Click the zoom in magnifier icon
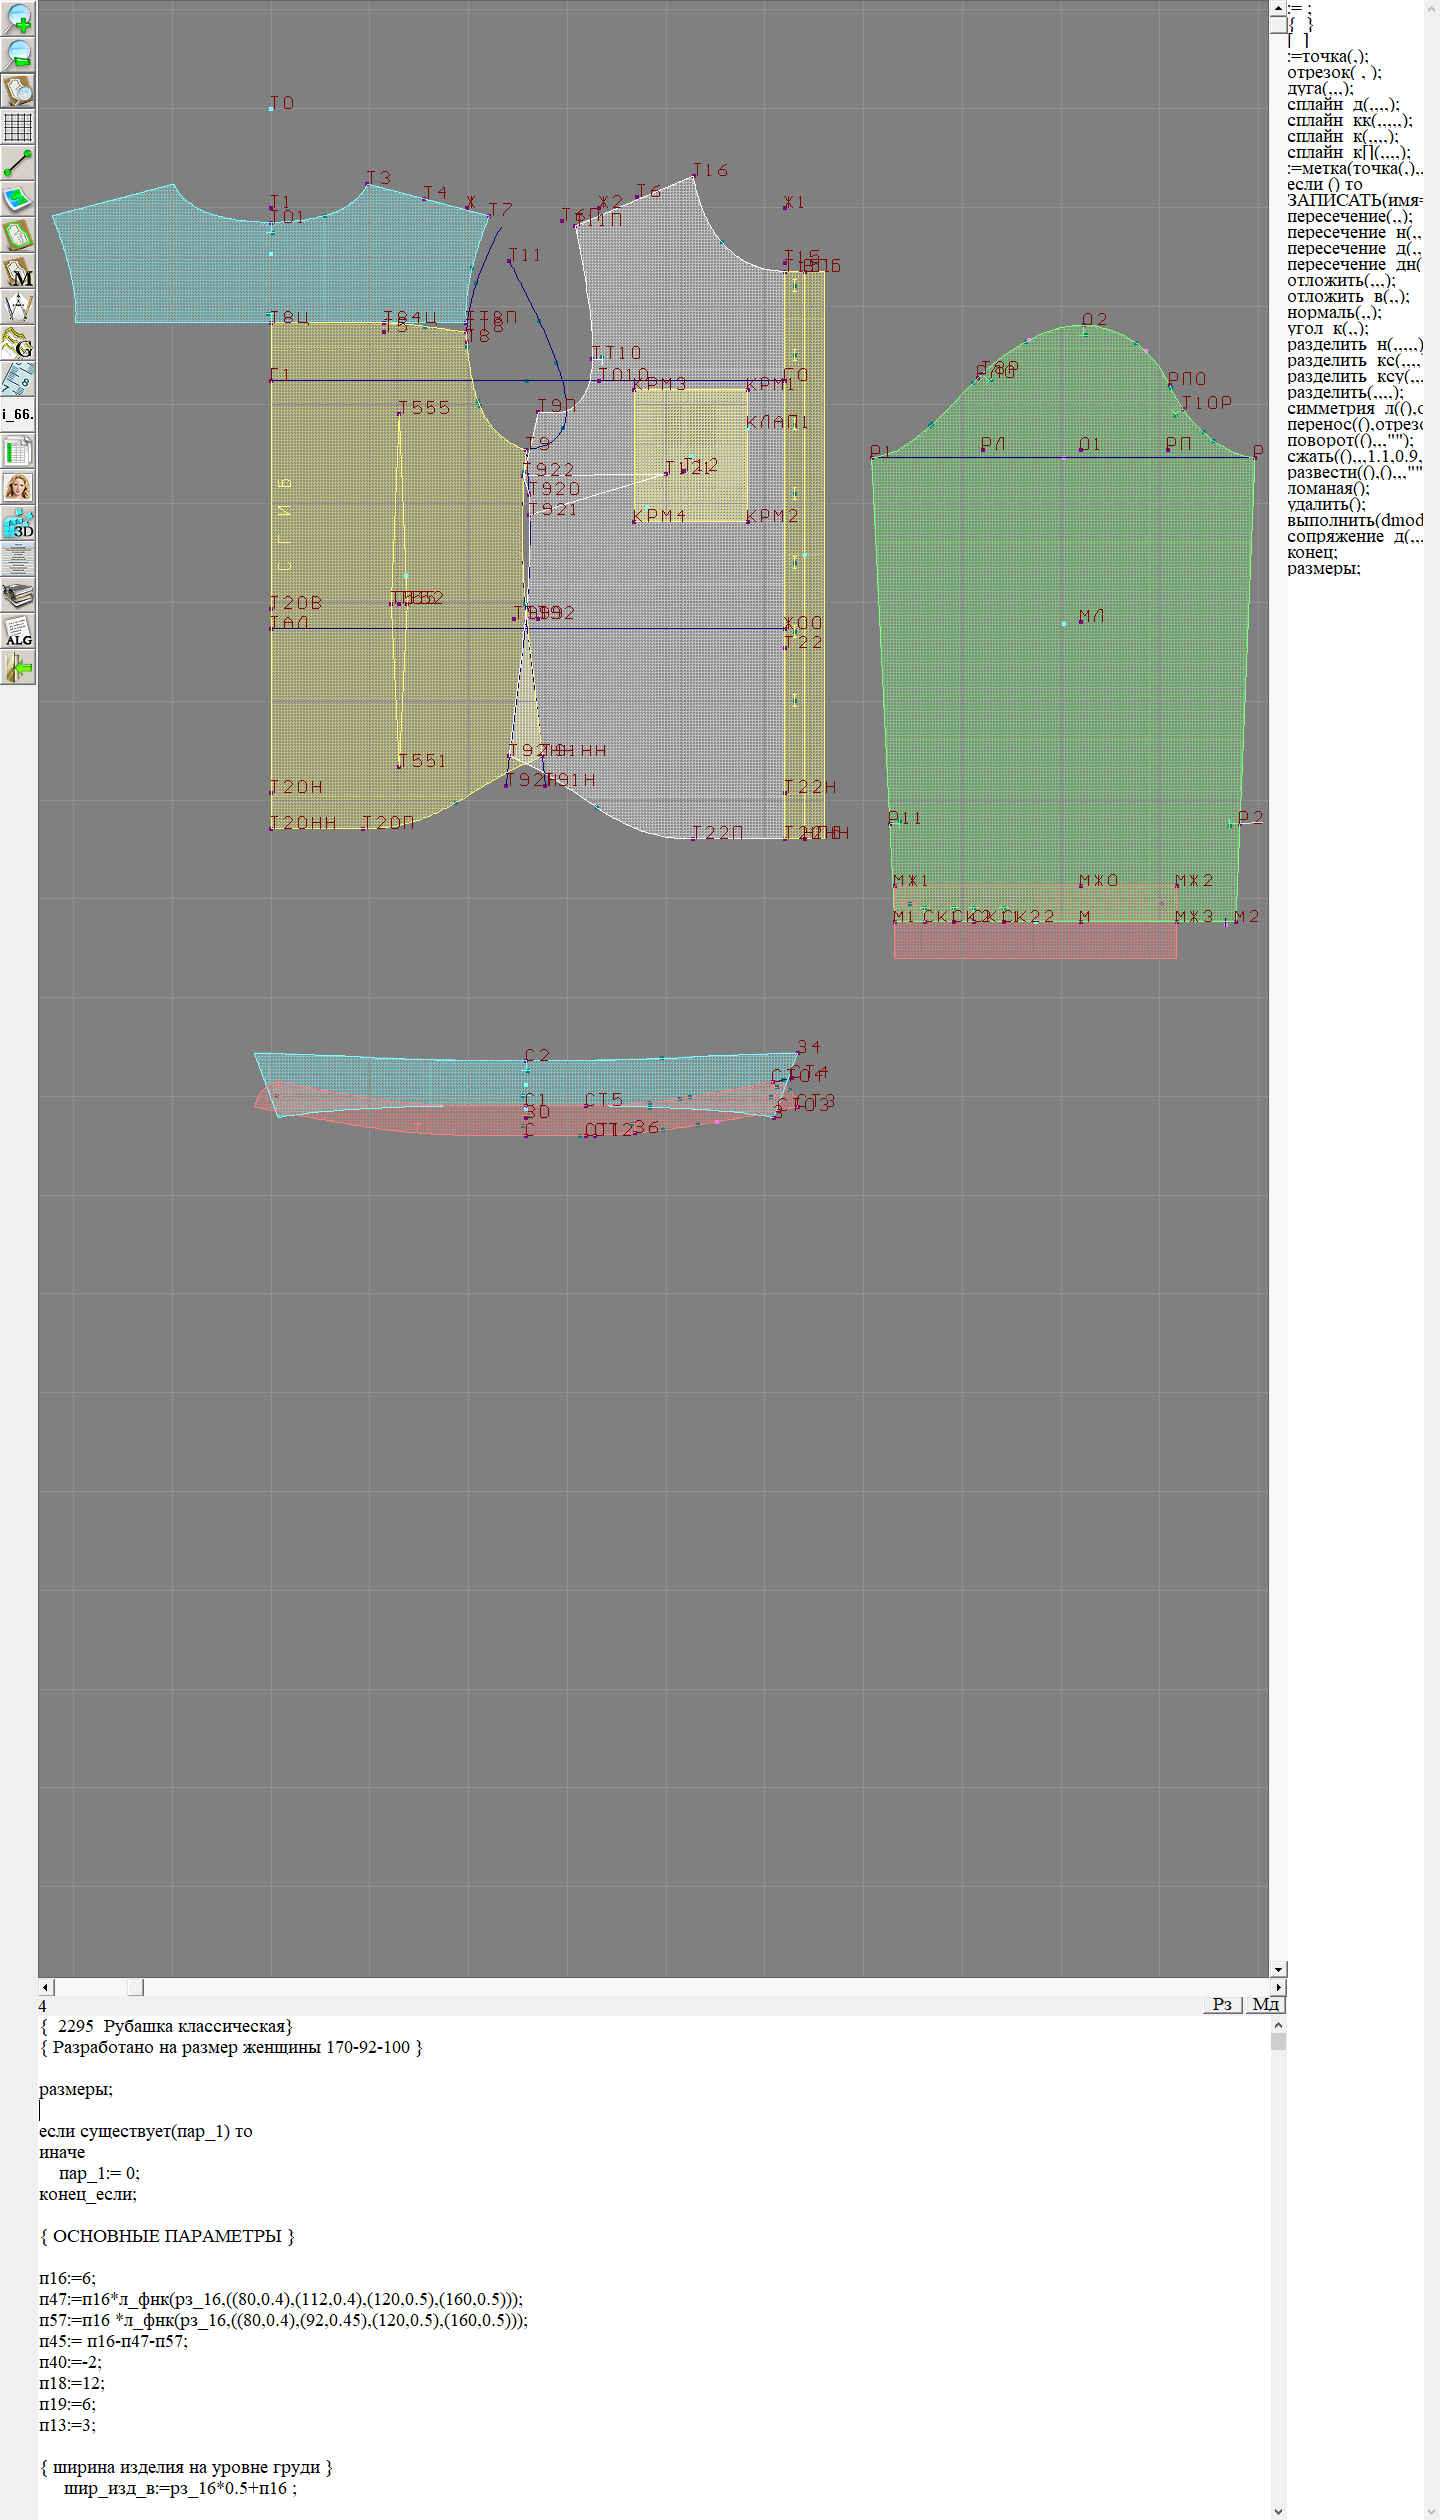 pos(18,18)
